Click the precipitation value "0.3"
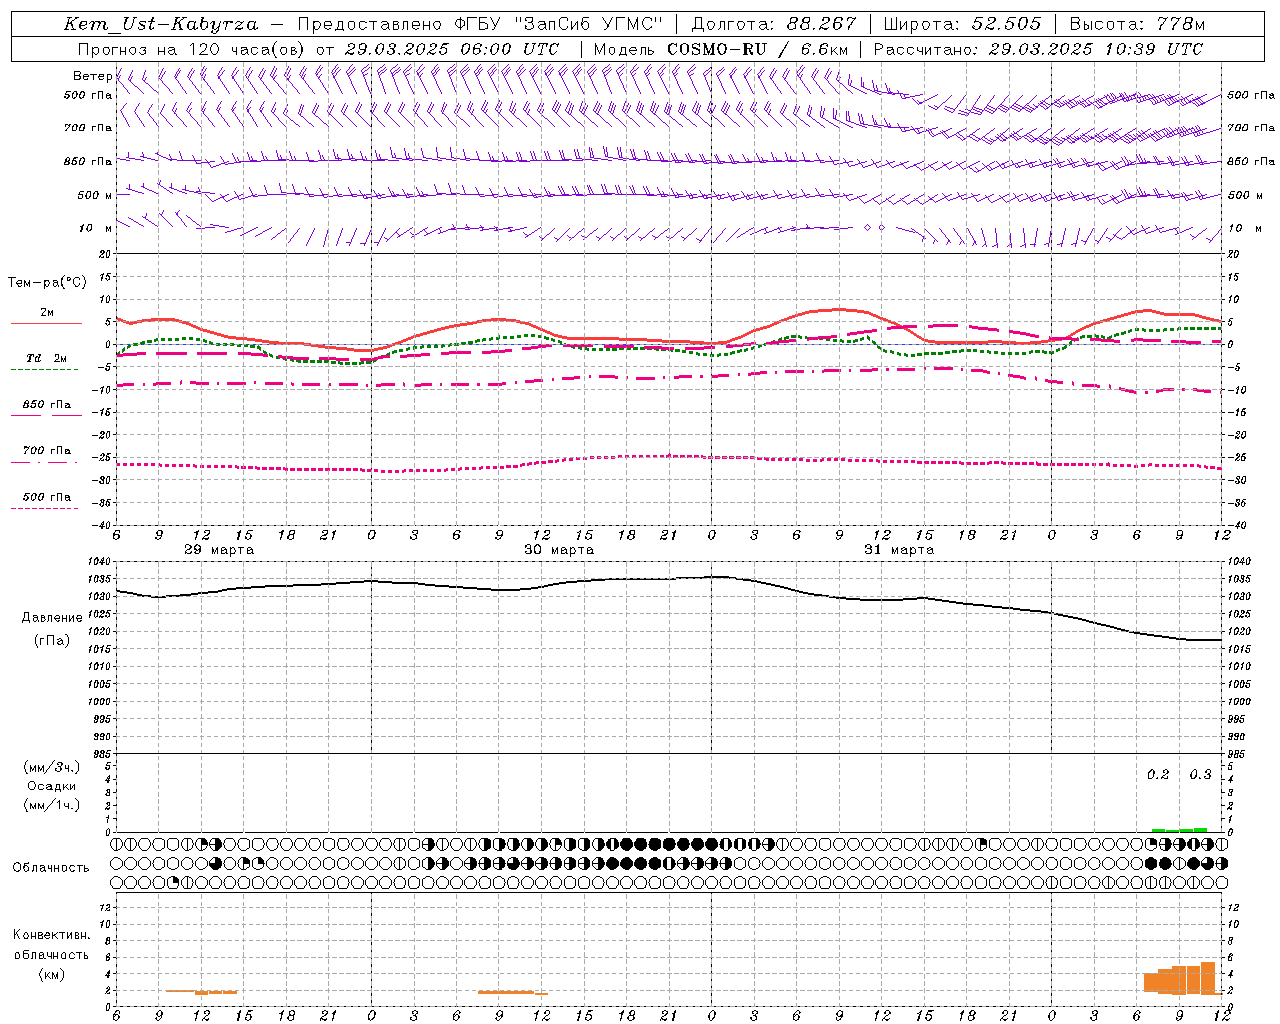 (1200, 775)
